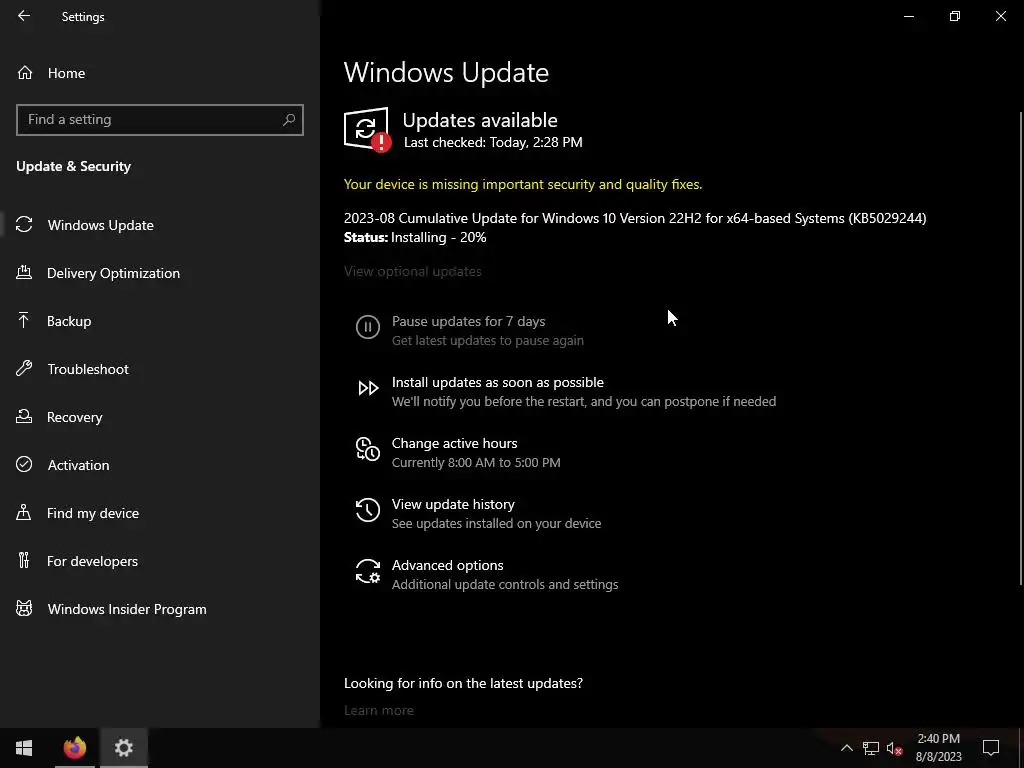Image resolution: width=1024 pixels, height=768 pixels.
Task: Click Last checked: Today, 2:28 PM text
Action: [493, 142]
